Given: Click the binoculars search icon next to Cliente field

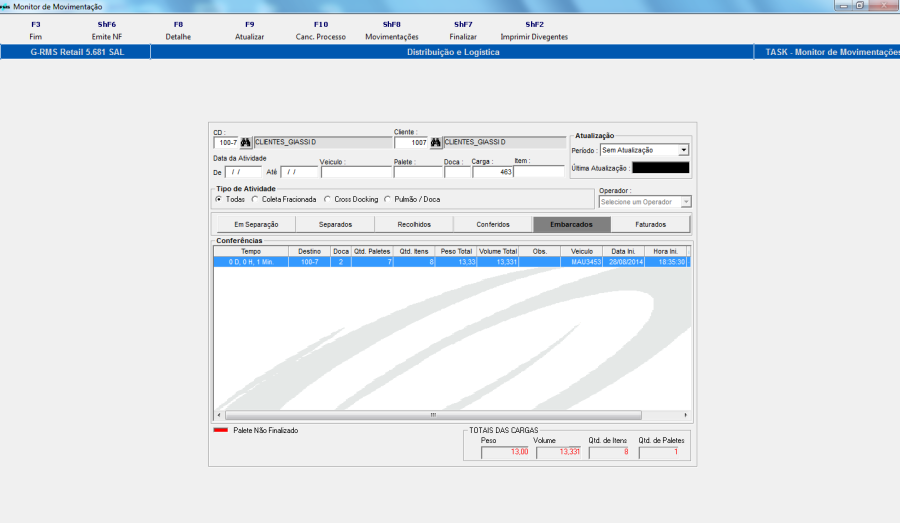Looking at the screenshot, I should point(436,142).
